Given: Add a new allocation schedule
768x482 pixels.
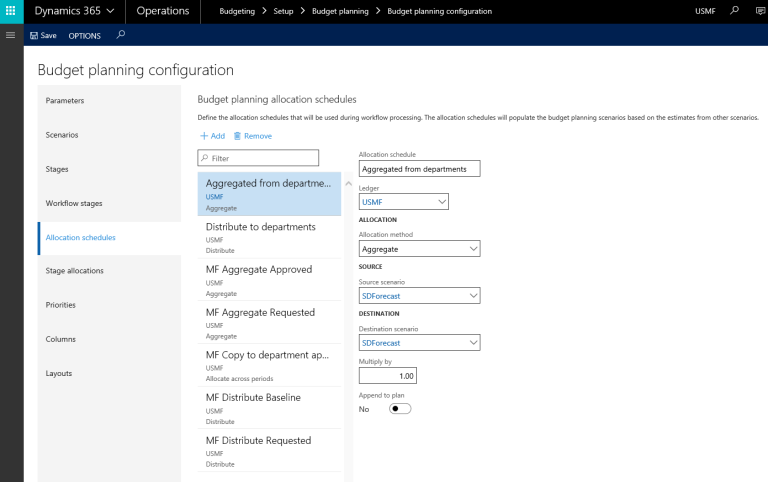Looking at the screenshot, I should point(212,135).
